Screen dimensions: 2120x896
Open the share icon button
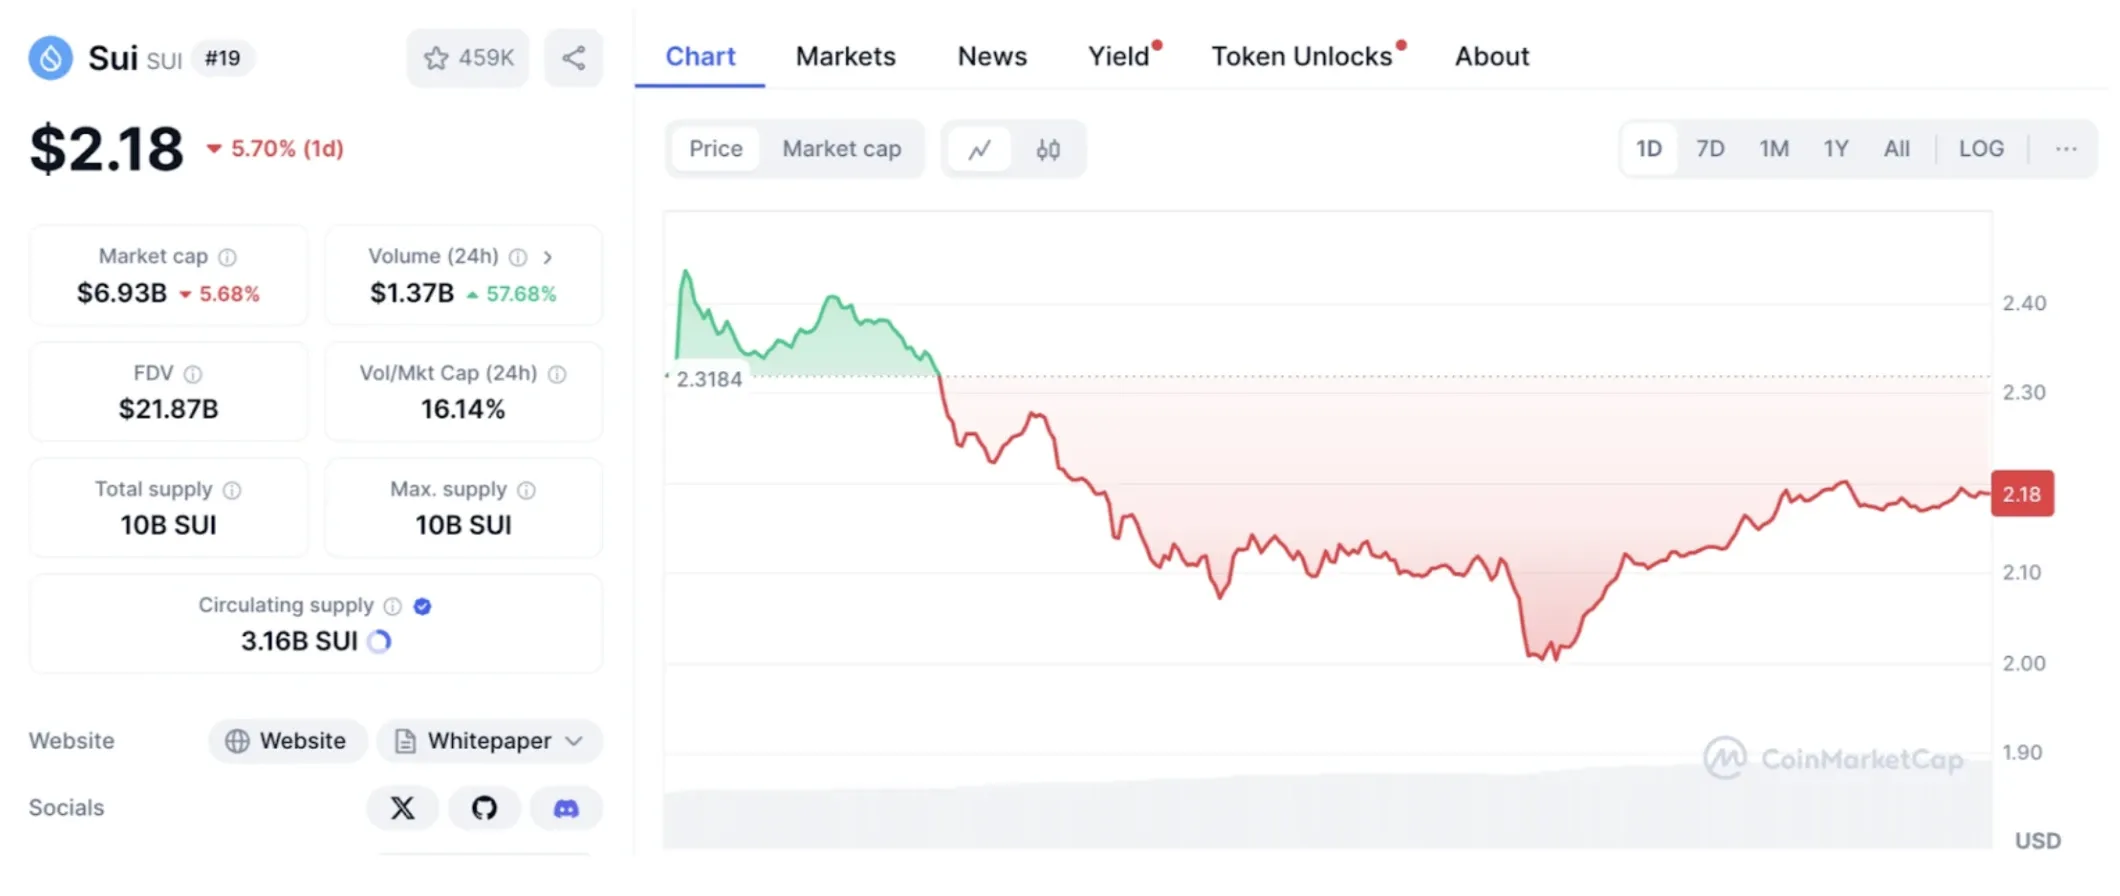click(573, 58)
